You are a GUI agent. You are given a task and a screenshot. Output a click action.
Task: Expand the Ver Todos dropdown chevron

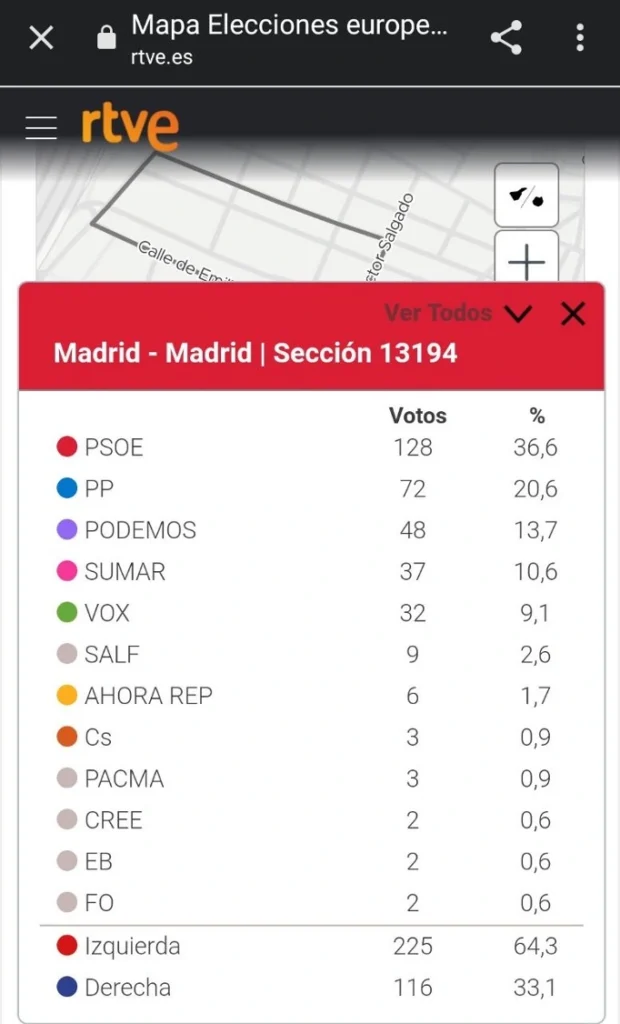[x=518, y=313]
